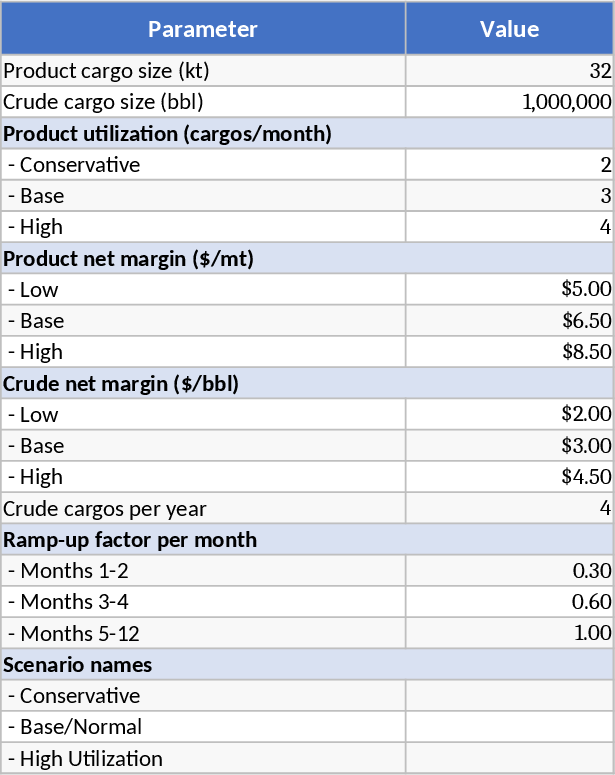
Task: Click the Product utilization section header row
Action: (x=307, y=134)
